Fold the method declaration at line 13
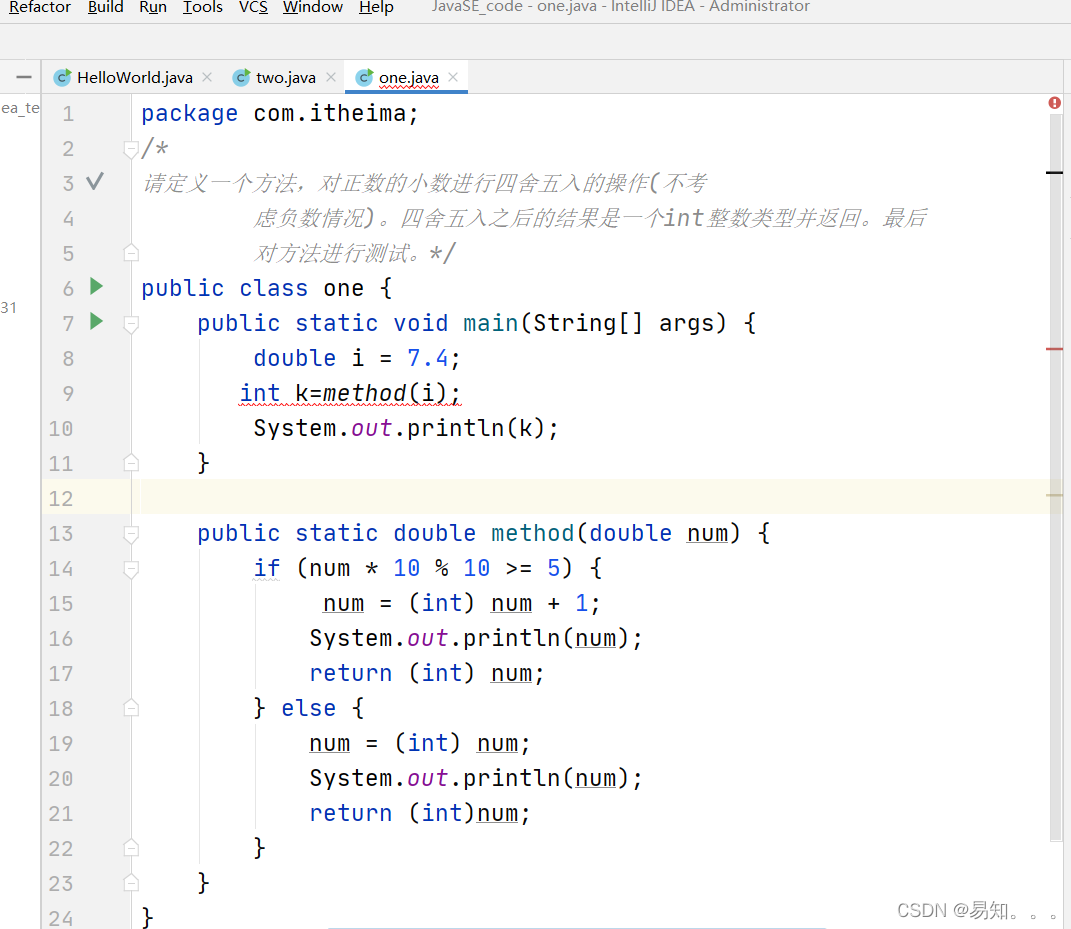The image size is (1071, 929). [131, 534]
